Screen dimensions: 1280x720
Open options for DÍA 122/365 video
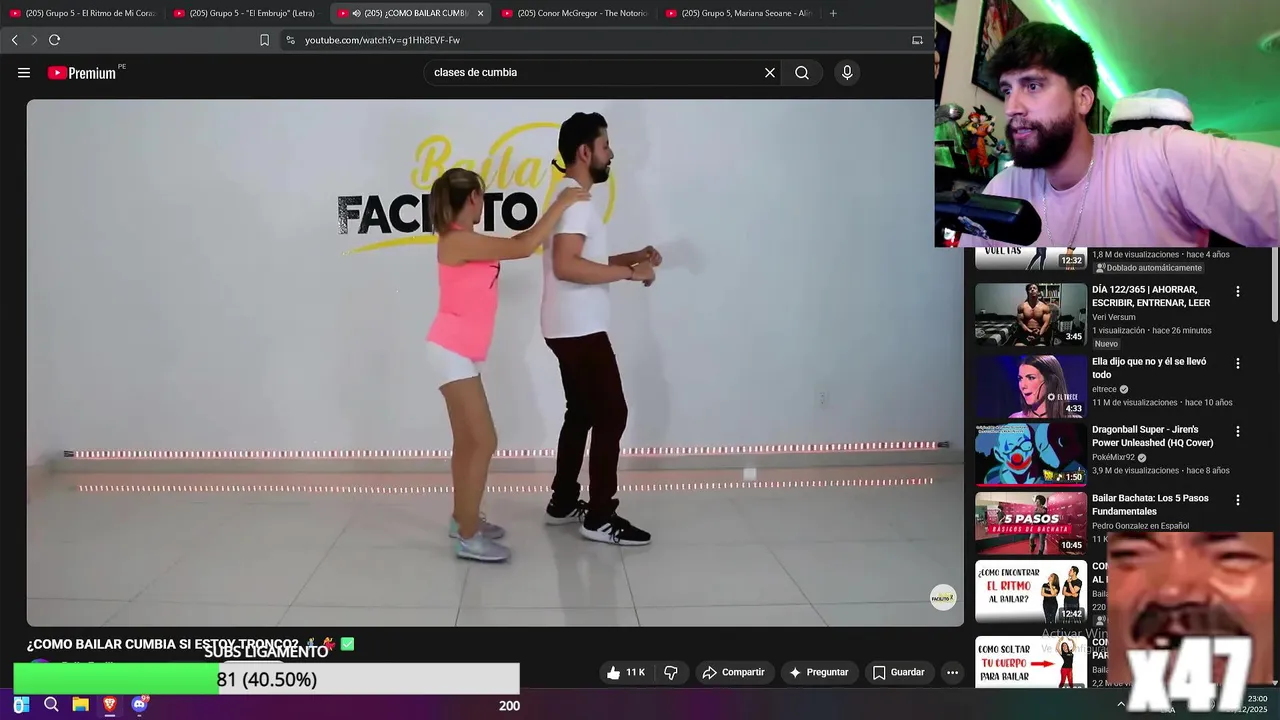pos(1238,292)
